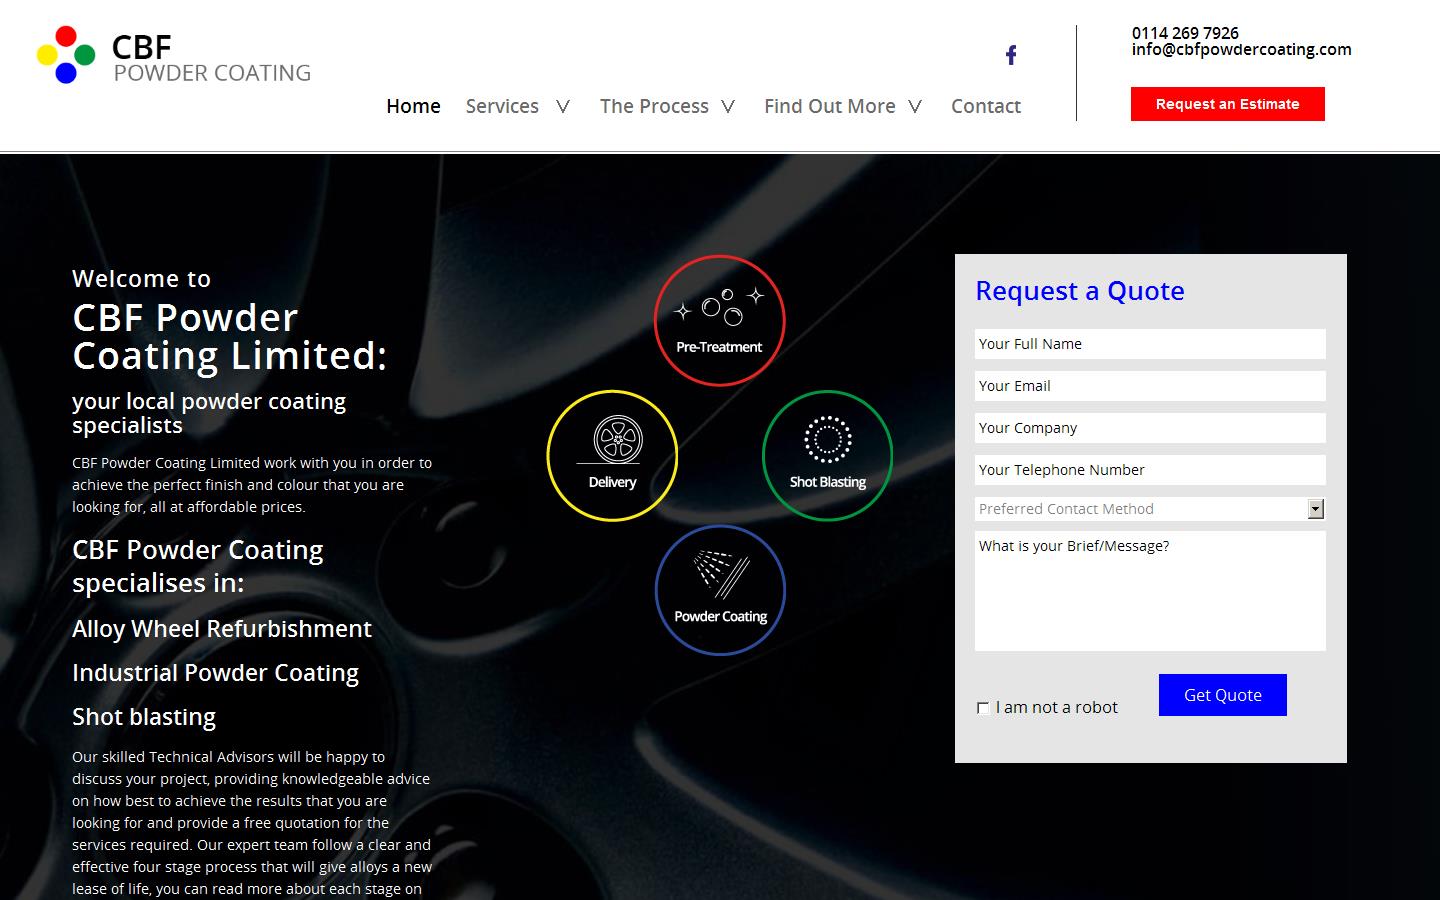Click the Your Full Name field
The width and height of the screenshot is (1440, 900).
1149,343
